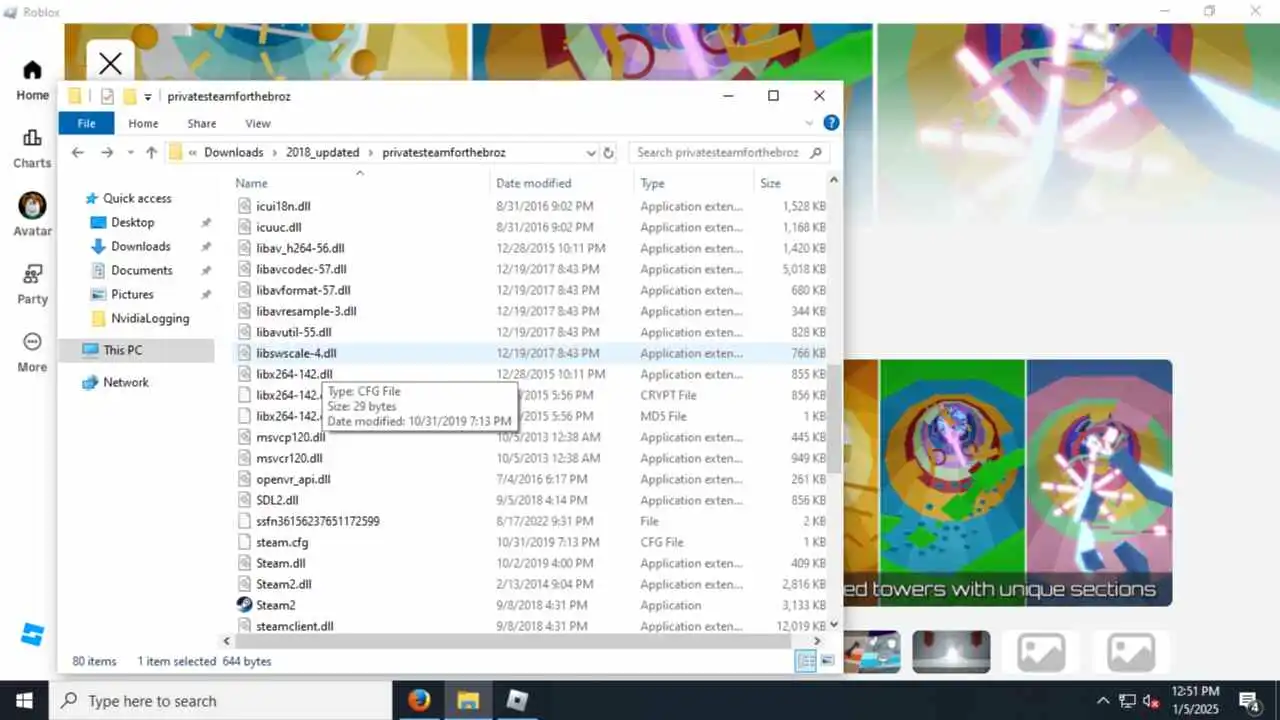The width and height of the screenshot is (1280, 720).
Task: Click the Downloads breadcrumb in address bar
Action: pos(233,153)
